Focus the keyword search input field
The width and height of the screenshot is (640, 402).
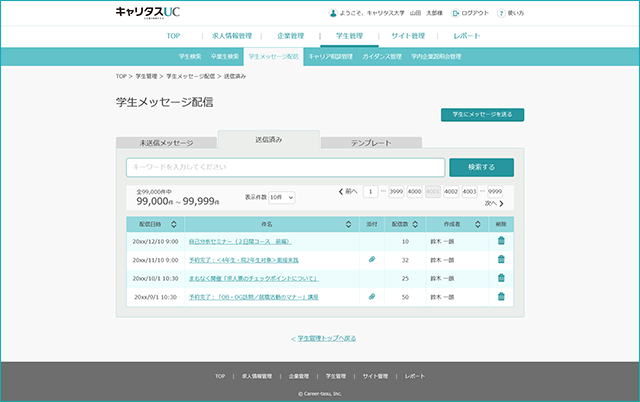[285, 167]
